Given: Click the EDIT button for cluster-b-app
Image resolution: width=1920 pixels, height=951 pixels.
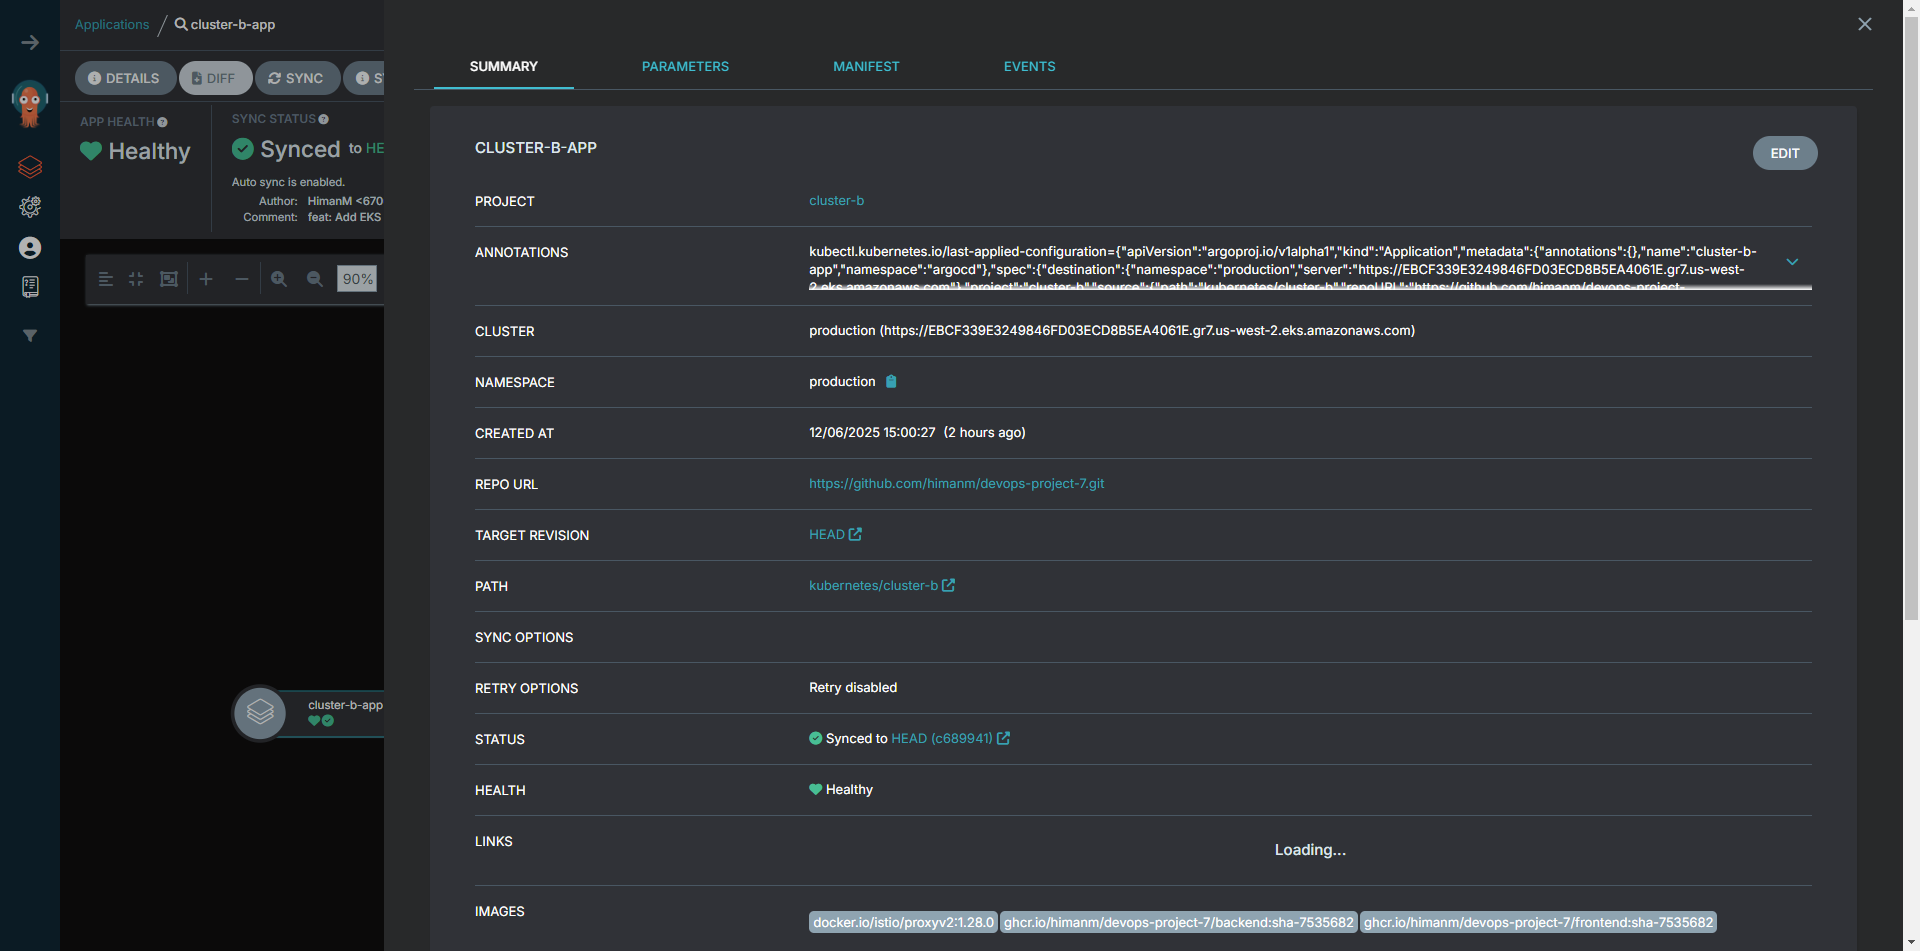Looking at the screenshot, I should 1784,153.
